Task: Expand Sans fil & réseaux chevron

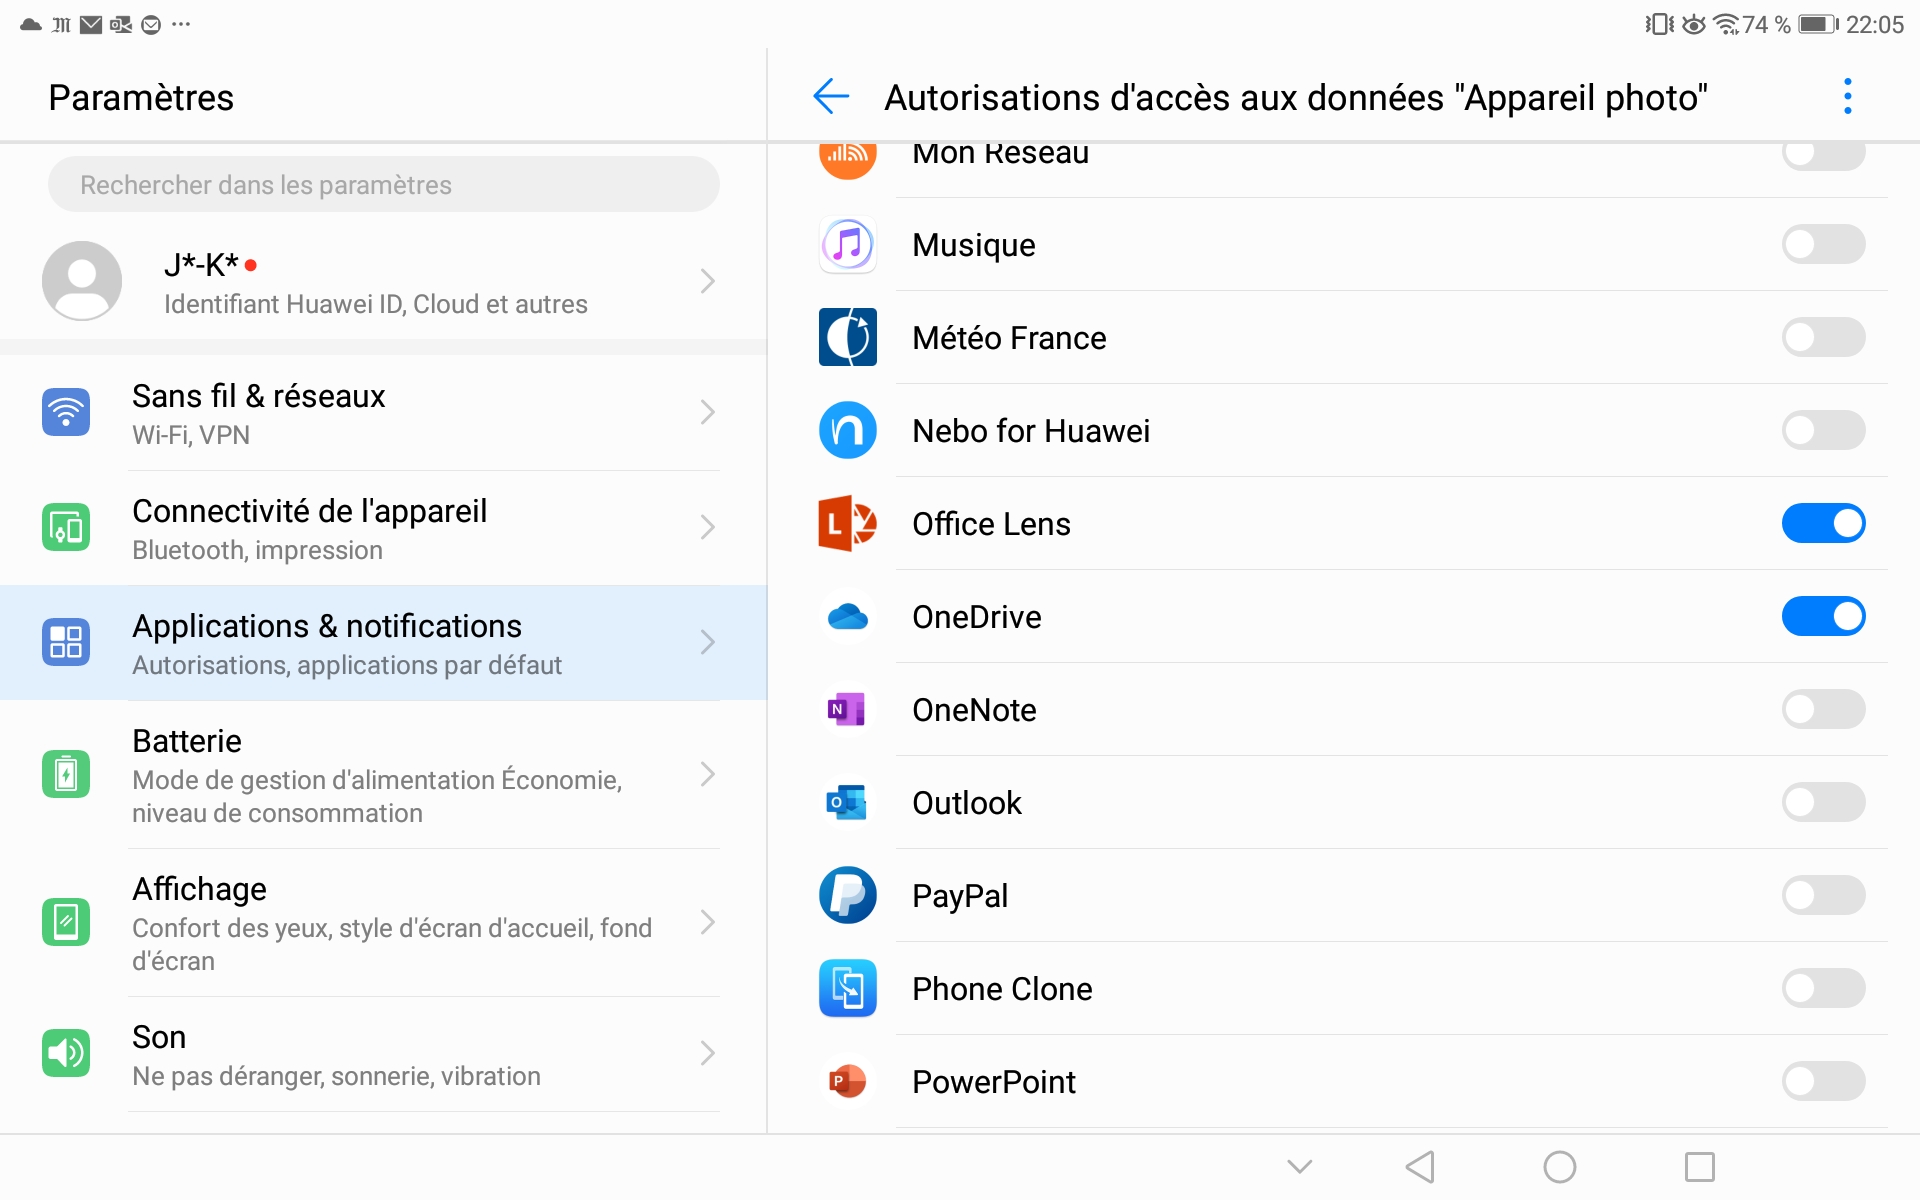Action: click(x=707, y=412)
